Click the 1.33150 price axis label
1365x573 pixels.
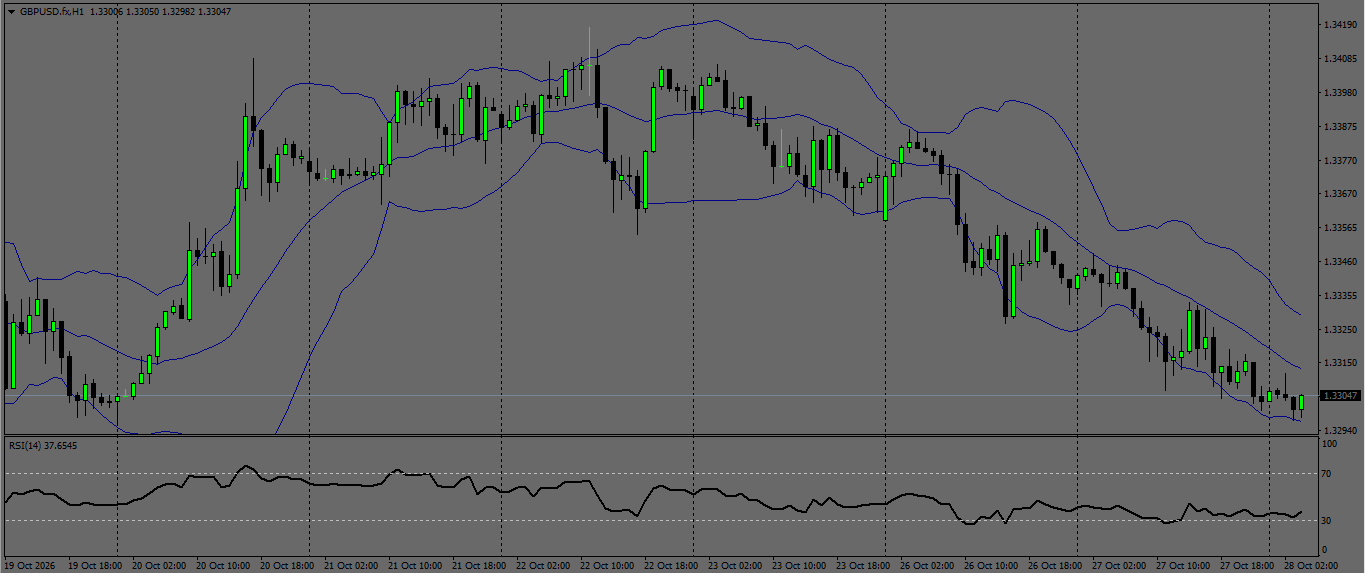click(x=1339, y=362)
